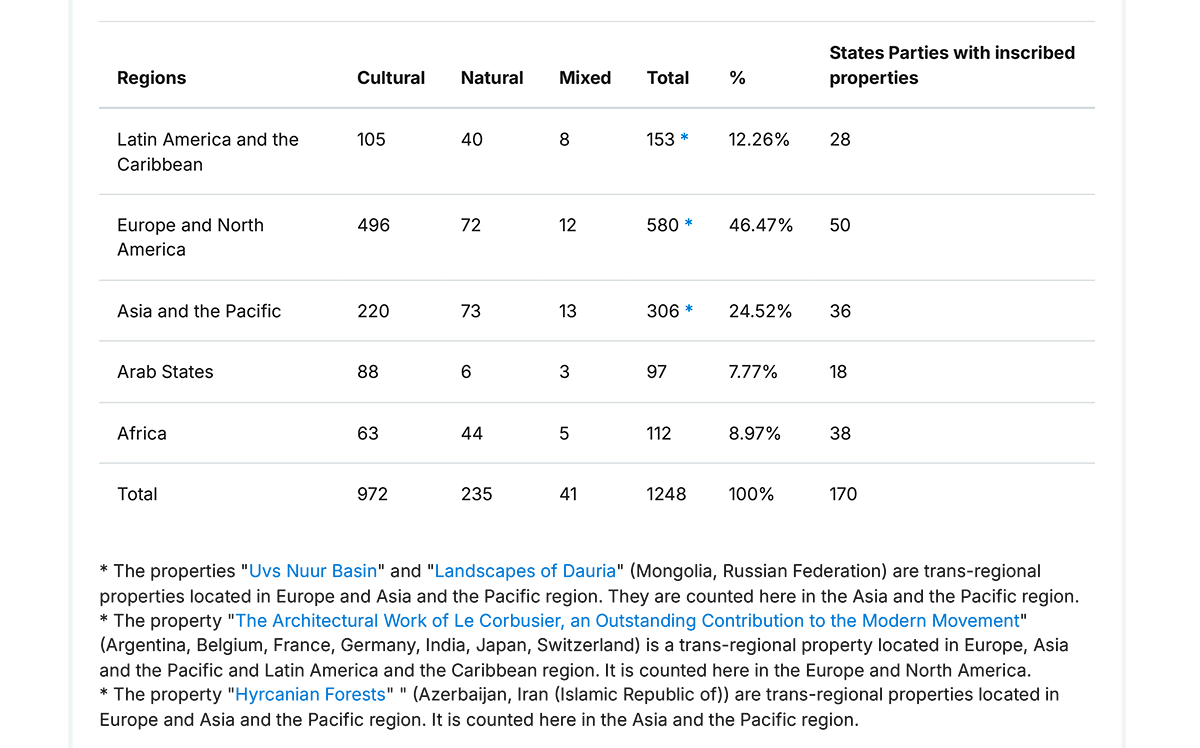
Task: Open the "Landscapes of Dauria" link
Action: coord(525,572)
